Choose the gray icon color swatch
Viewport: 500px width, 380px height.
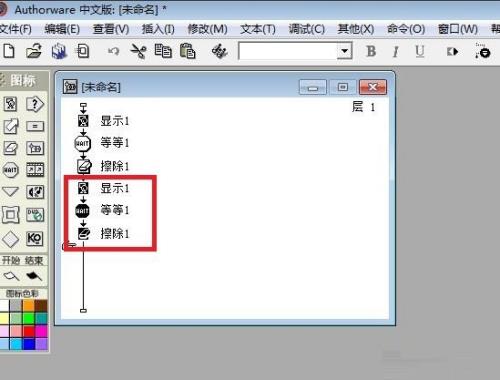coord(16,305)
